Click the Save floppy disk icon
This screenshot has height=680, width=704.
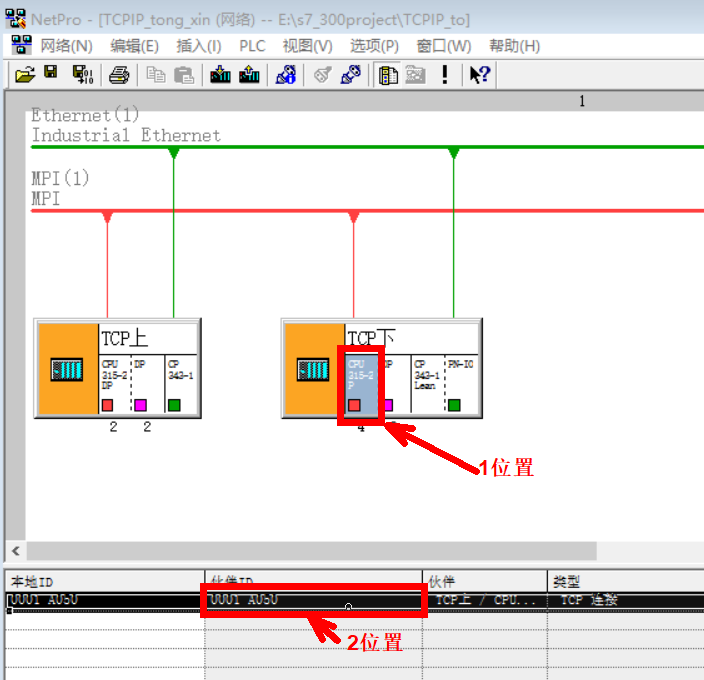tap(51, 74)
